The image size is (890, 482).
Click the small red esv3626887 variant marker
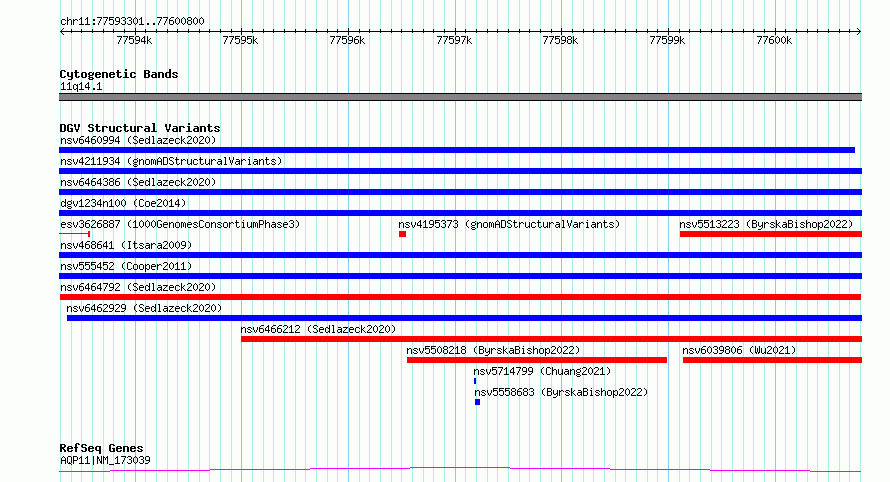74,234
